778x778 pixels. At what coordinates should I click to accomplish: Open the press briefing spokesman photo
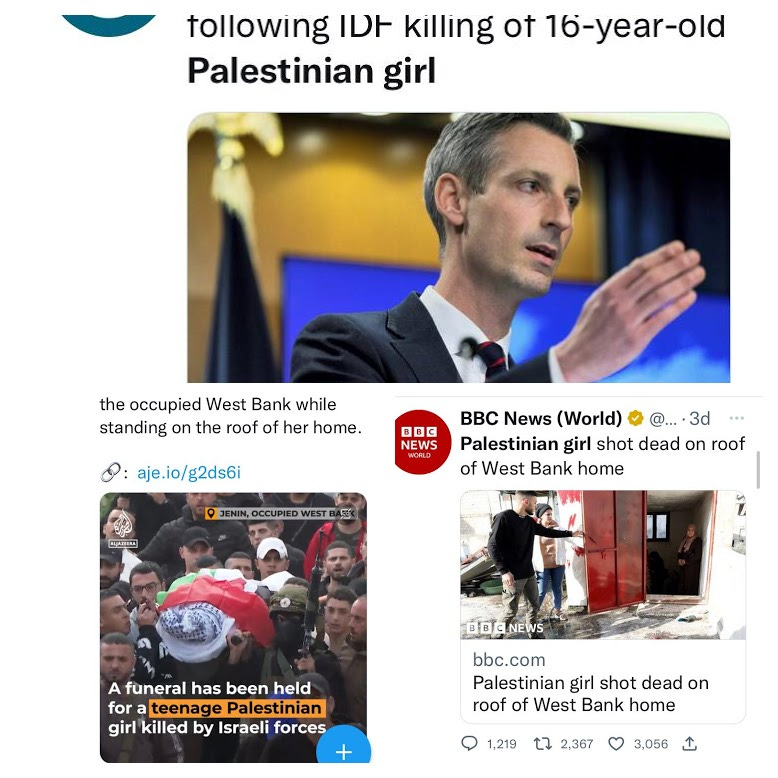coord(458,248)
